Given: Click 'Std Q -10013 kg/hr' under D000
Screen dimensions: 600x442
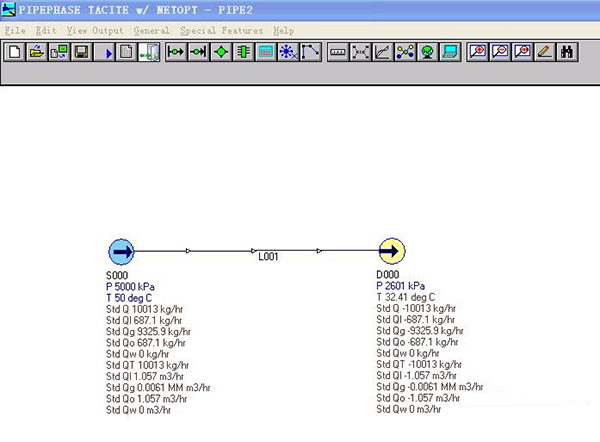Looking at the screenshot, I should [x=416, y=308].
